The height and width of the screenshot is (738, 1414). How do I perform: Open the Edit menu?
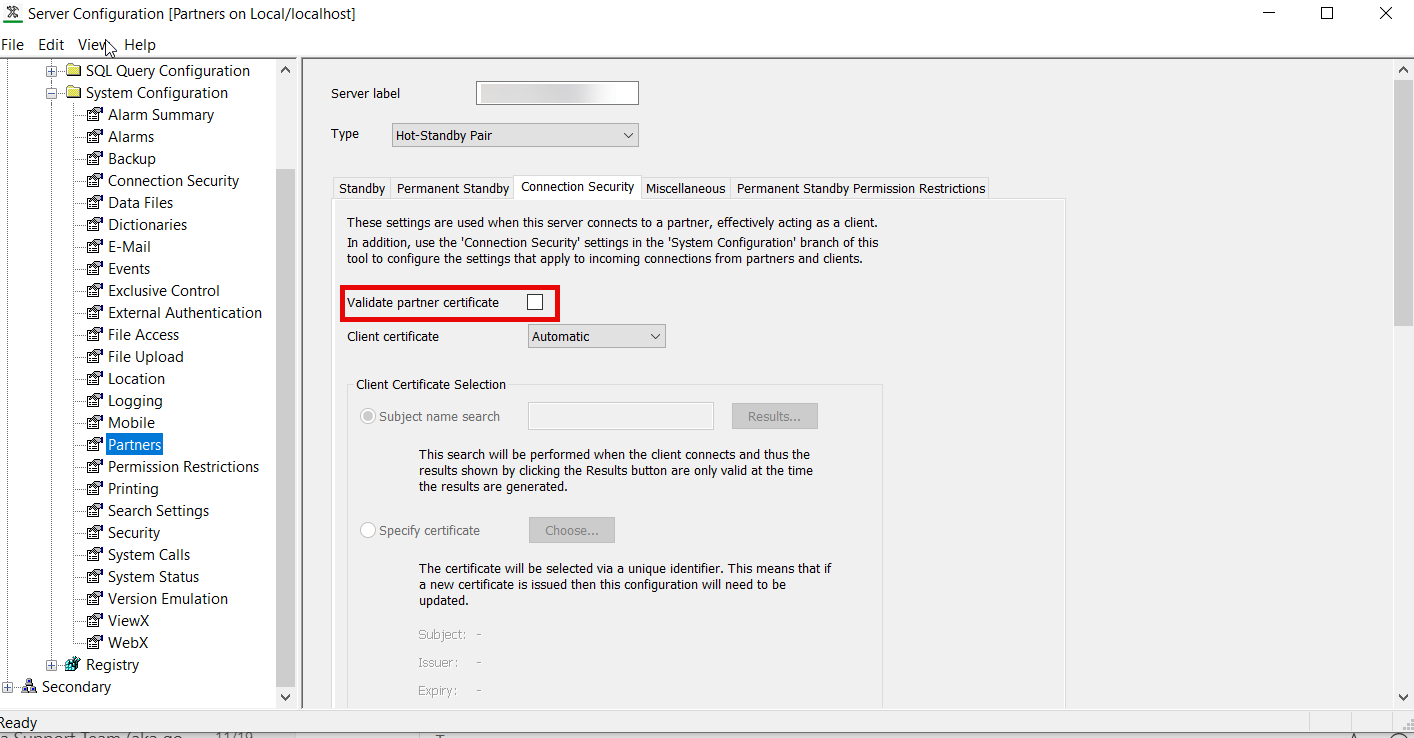tap(51, 45)
